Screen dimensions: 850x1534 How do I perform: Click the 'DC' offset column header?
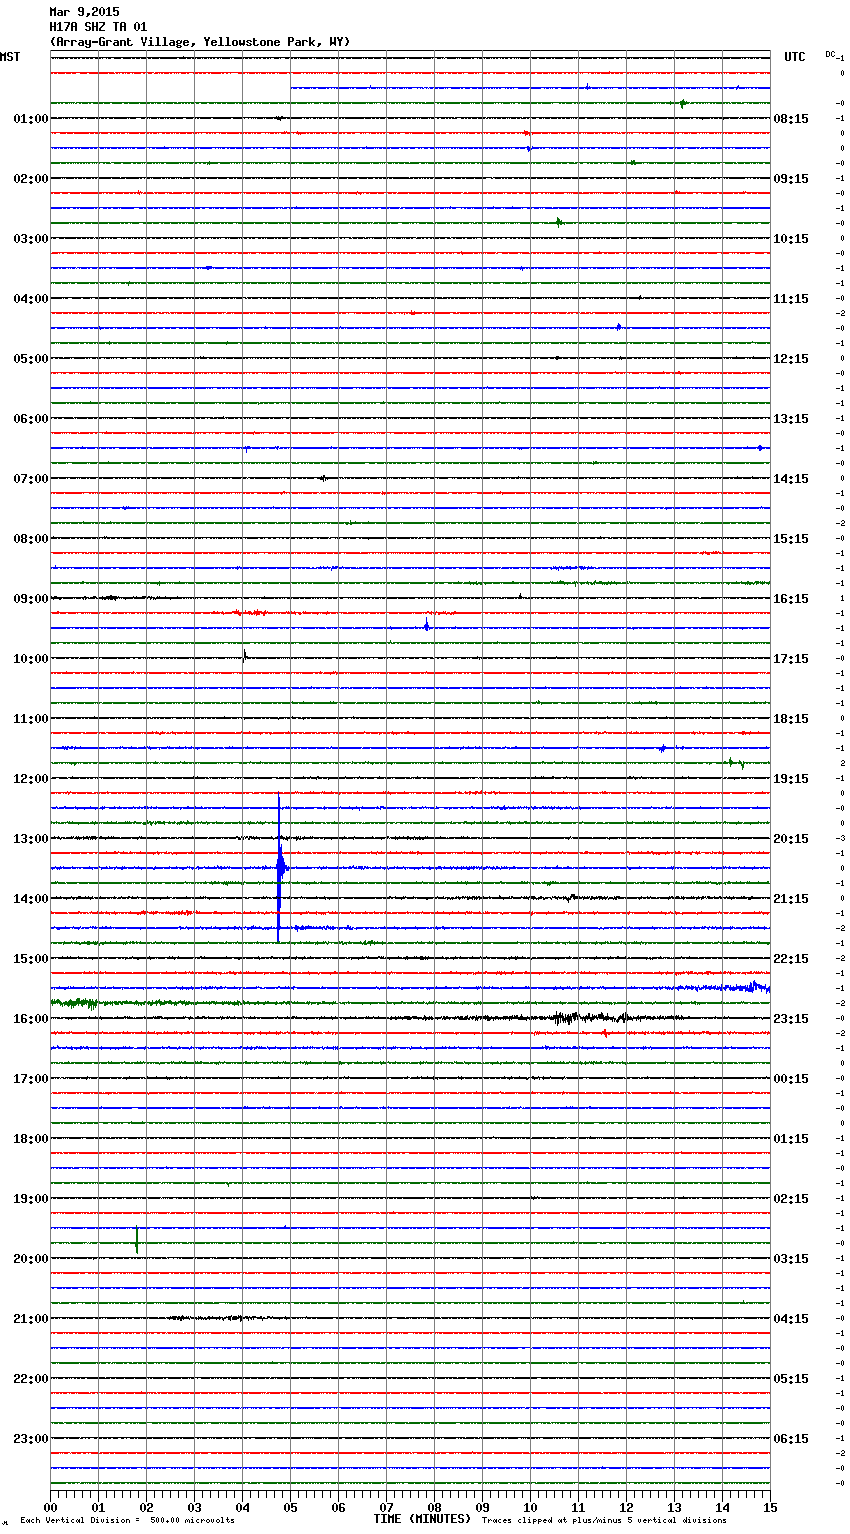[830, 54]
